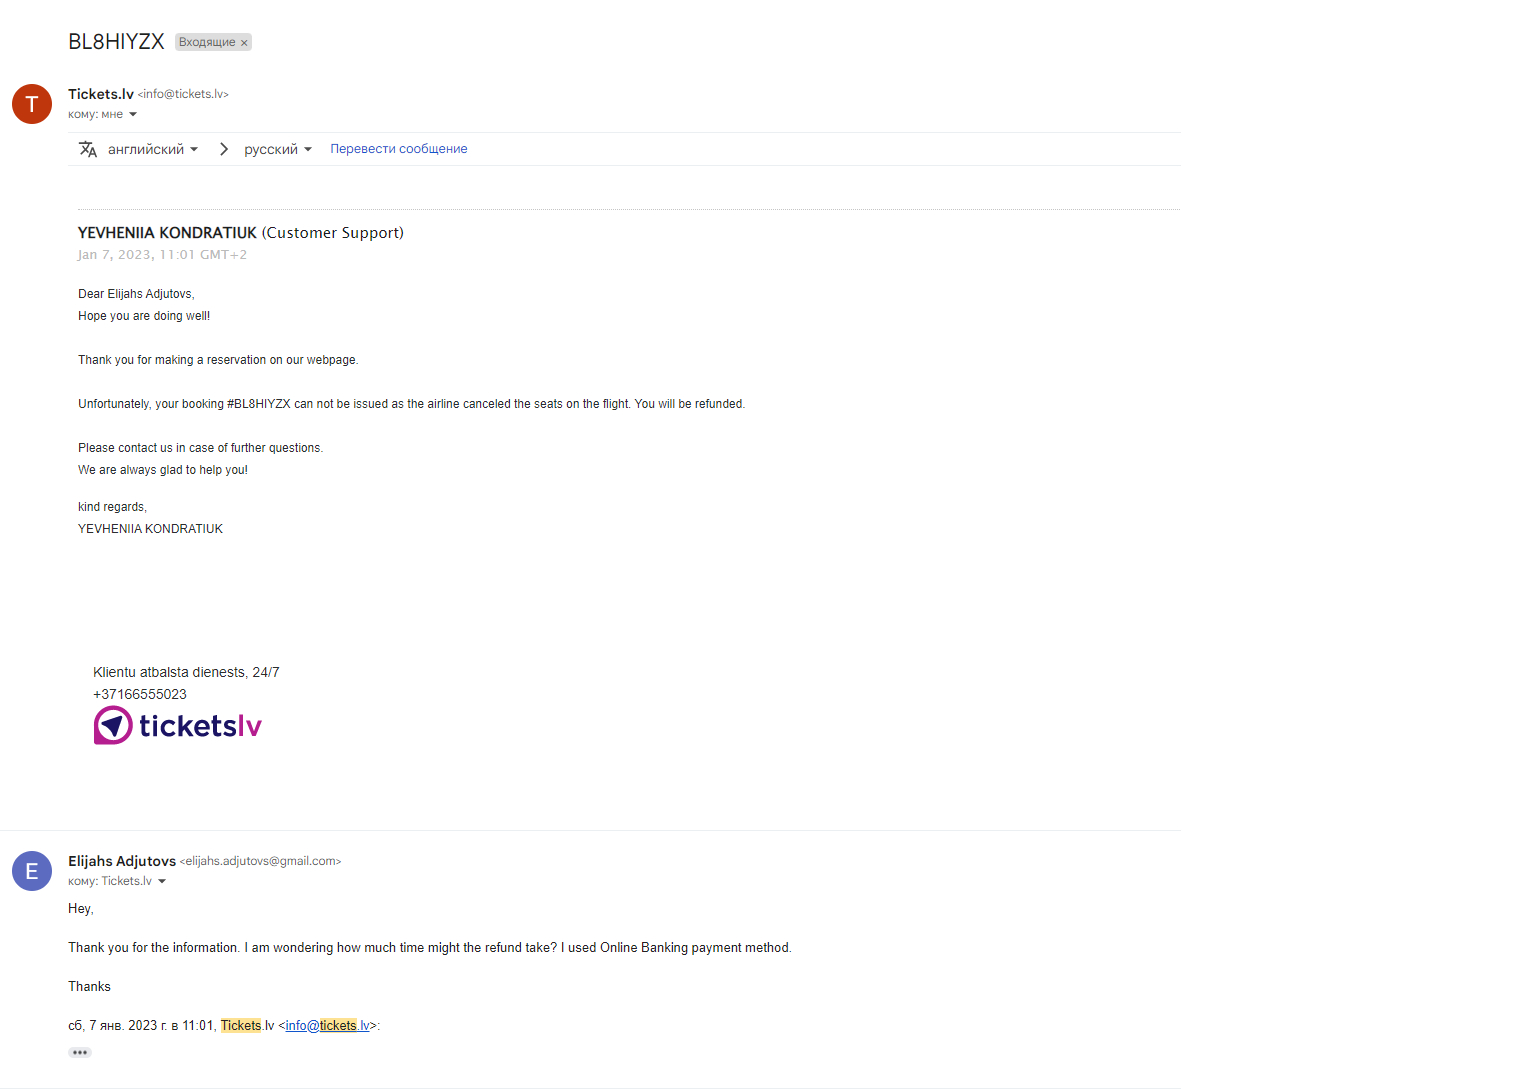Image resolution: width=1536 pixels, height=1089 pixels.
Task: Click the arrow between translation languages
Action: pyautogui.click(x=224, y=149)
